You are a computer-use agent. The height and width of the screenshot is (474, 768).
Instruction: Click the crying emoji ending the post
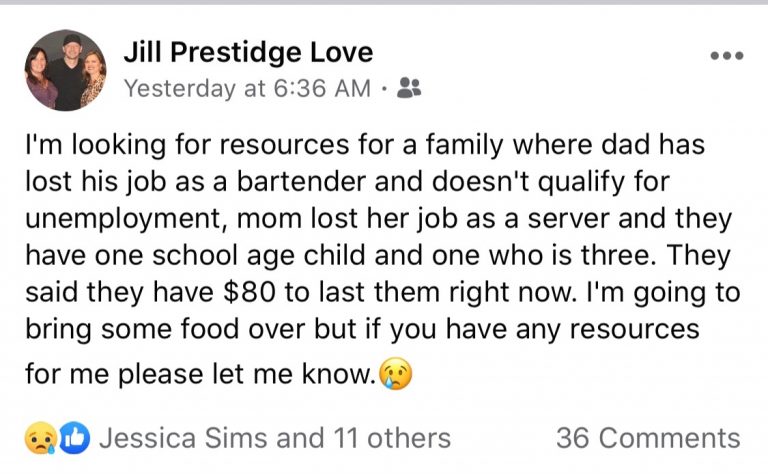(396, 377)
